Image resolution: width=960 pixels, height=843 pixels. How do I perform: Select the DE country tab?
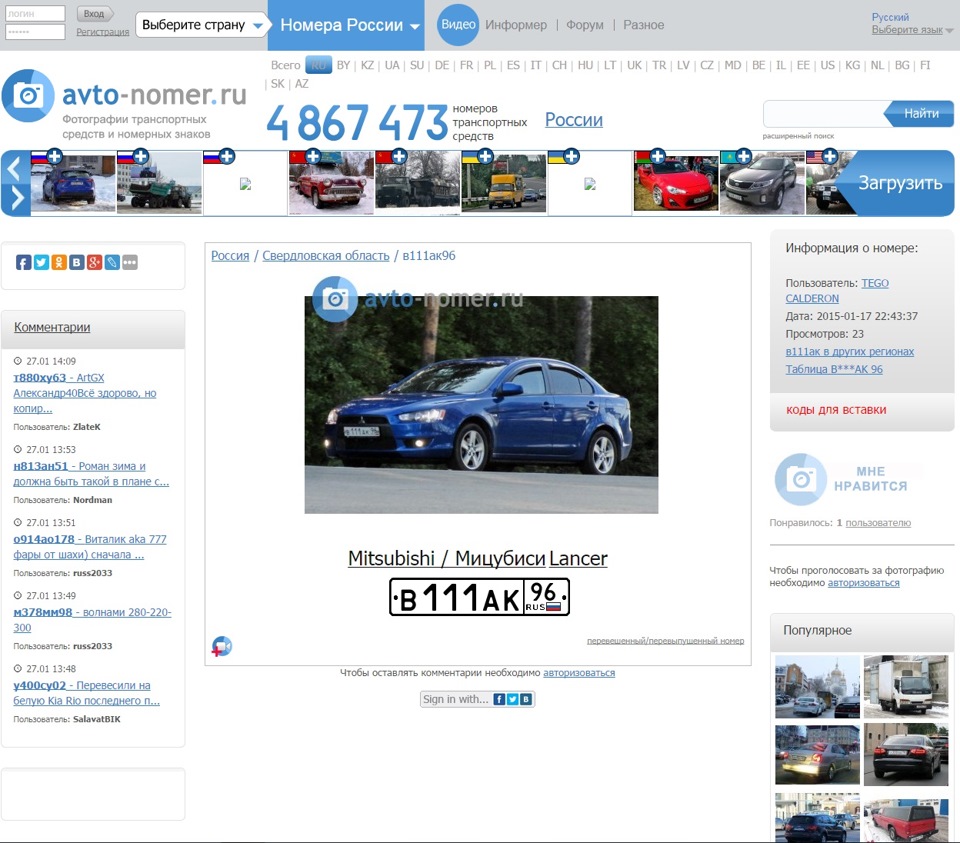tap(442, 66)
